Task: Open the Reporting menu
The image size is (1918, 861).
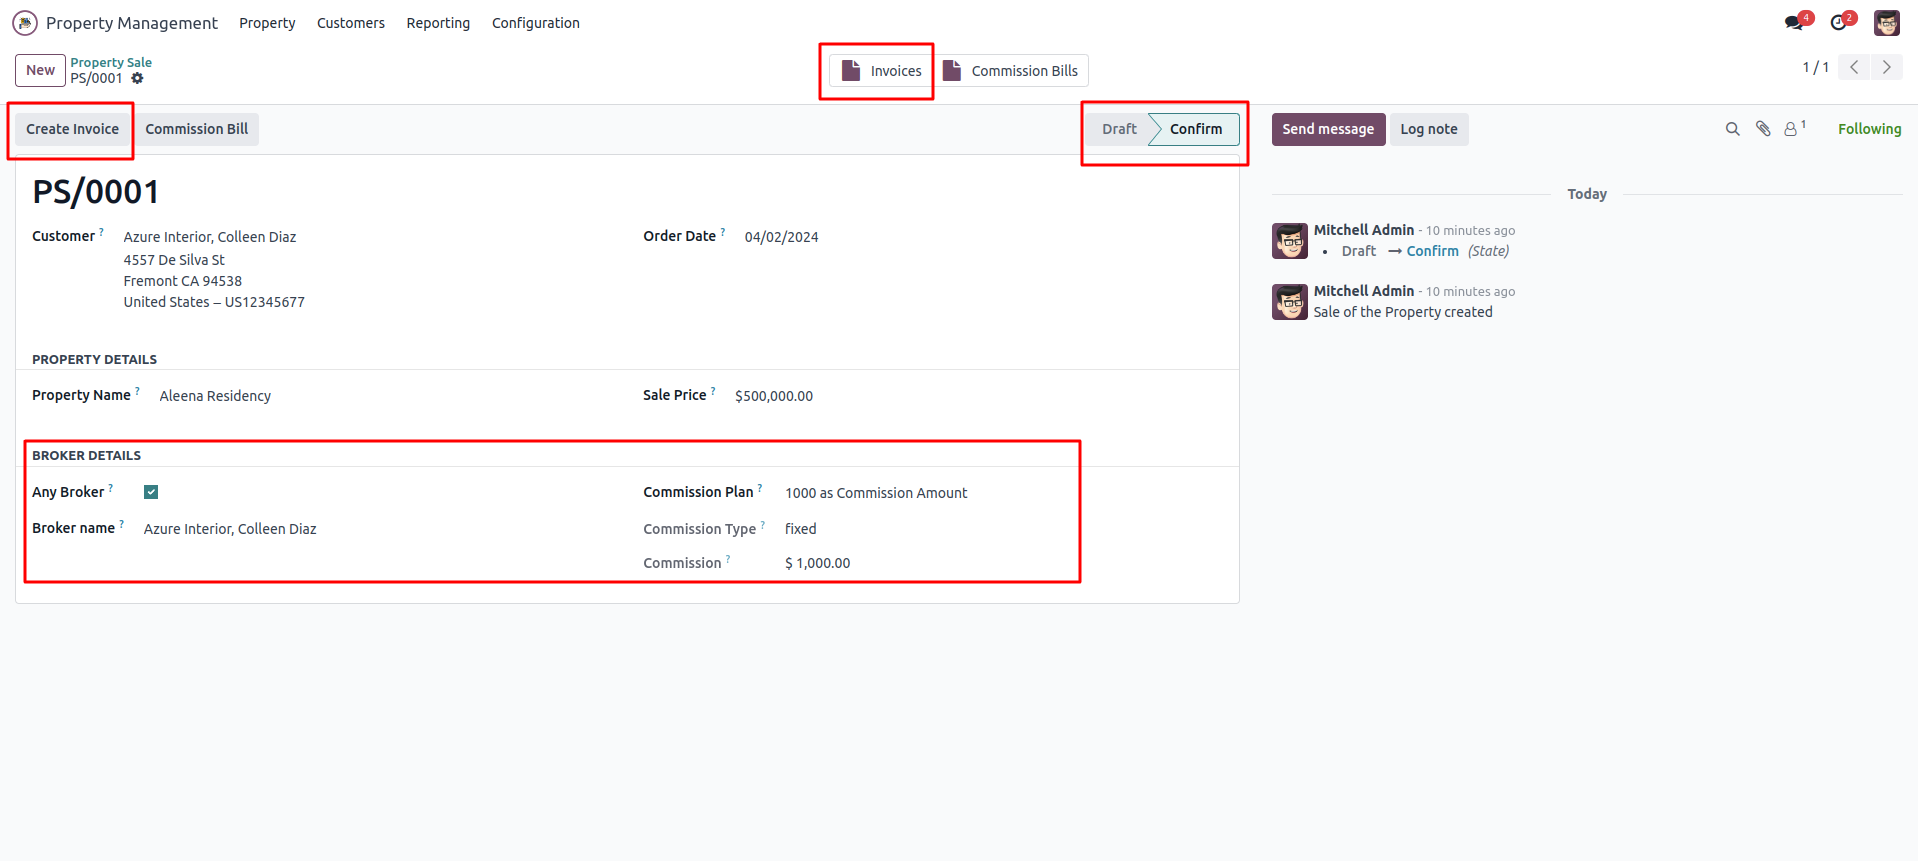Action: pos(438,23)
